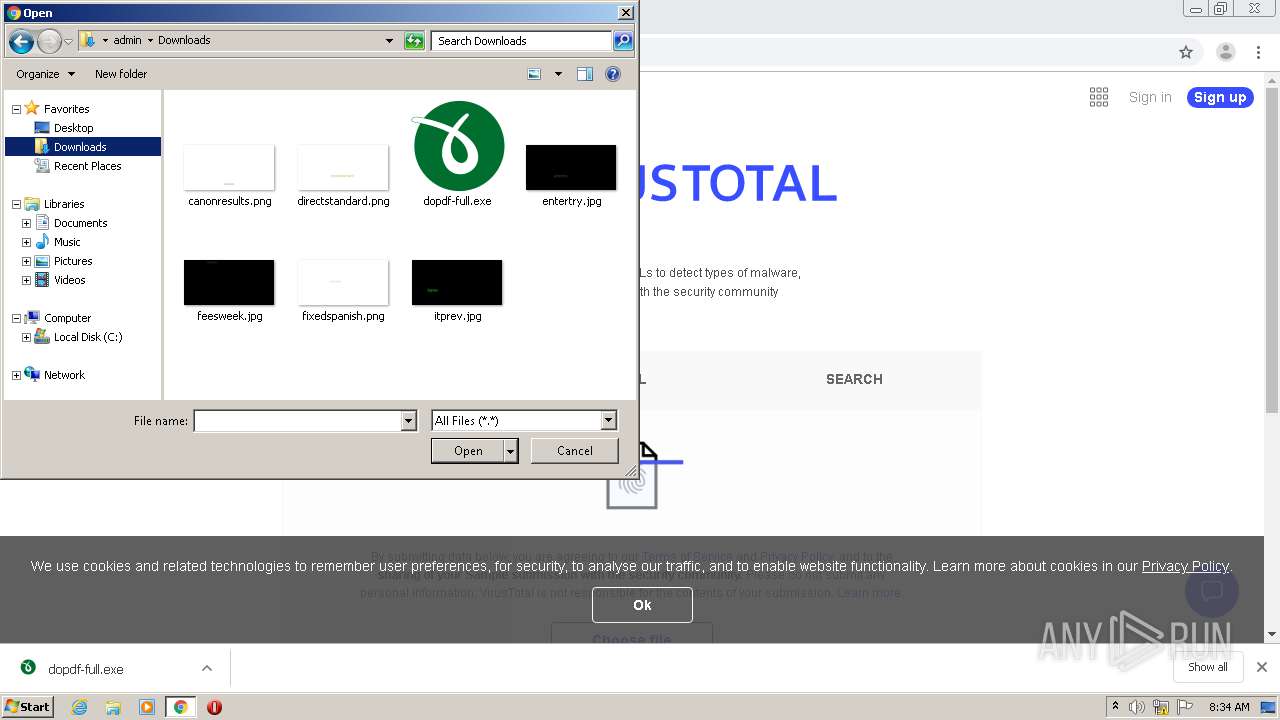1280x720 pixels.
Task: Open Internet Explorer from taskbar
Action: 80,707
